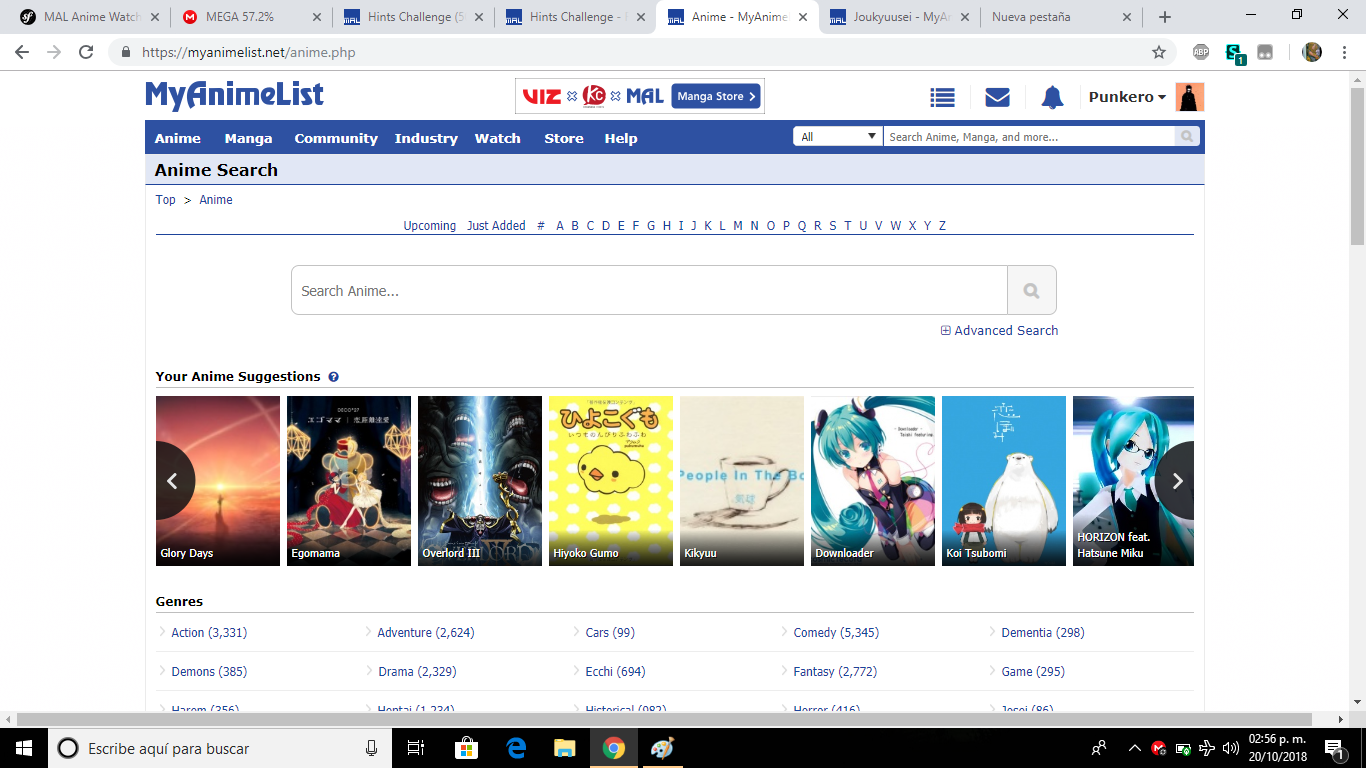
Task: Open the All category search dropdown
Action: pyautogui.click(x=838, y=137)
